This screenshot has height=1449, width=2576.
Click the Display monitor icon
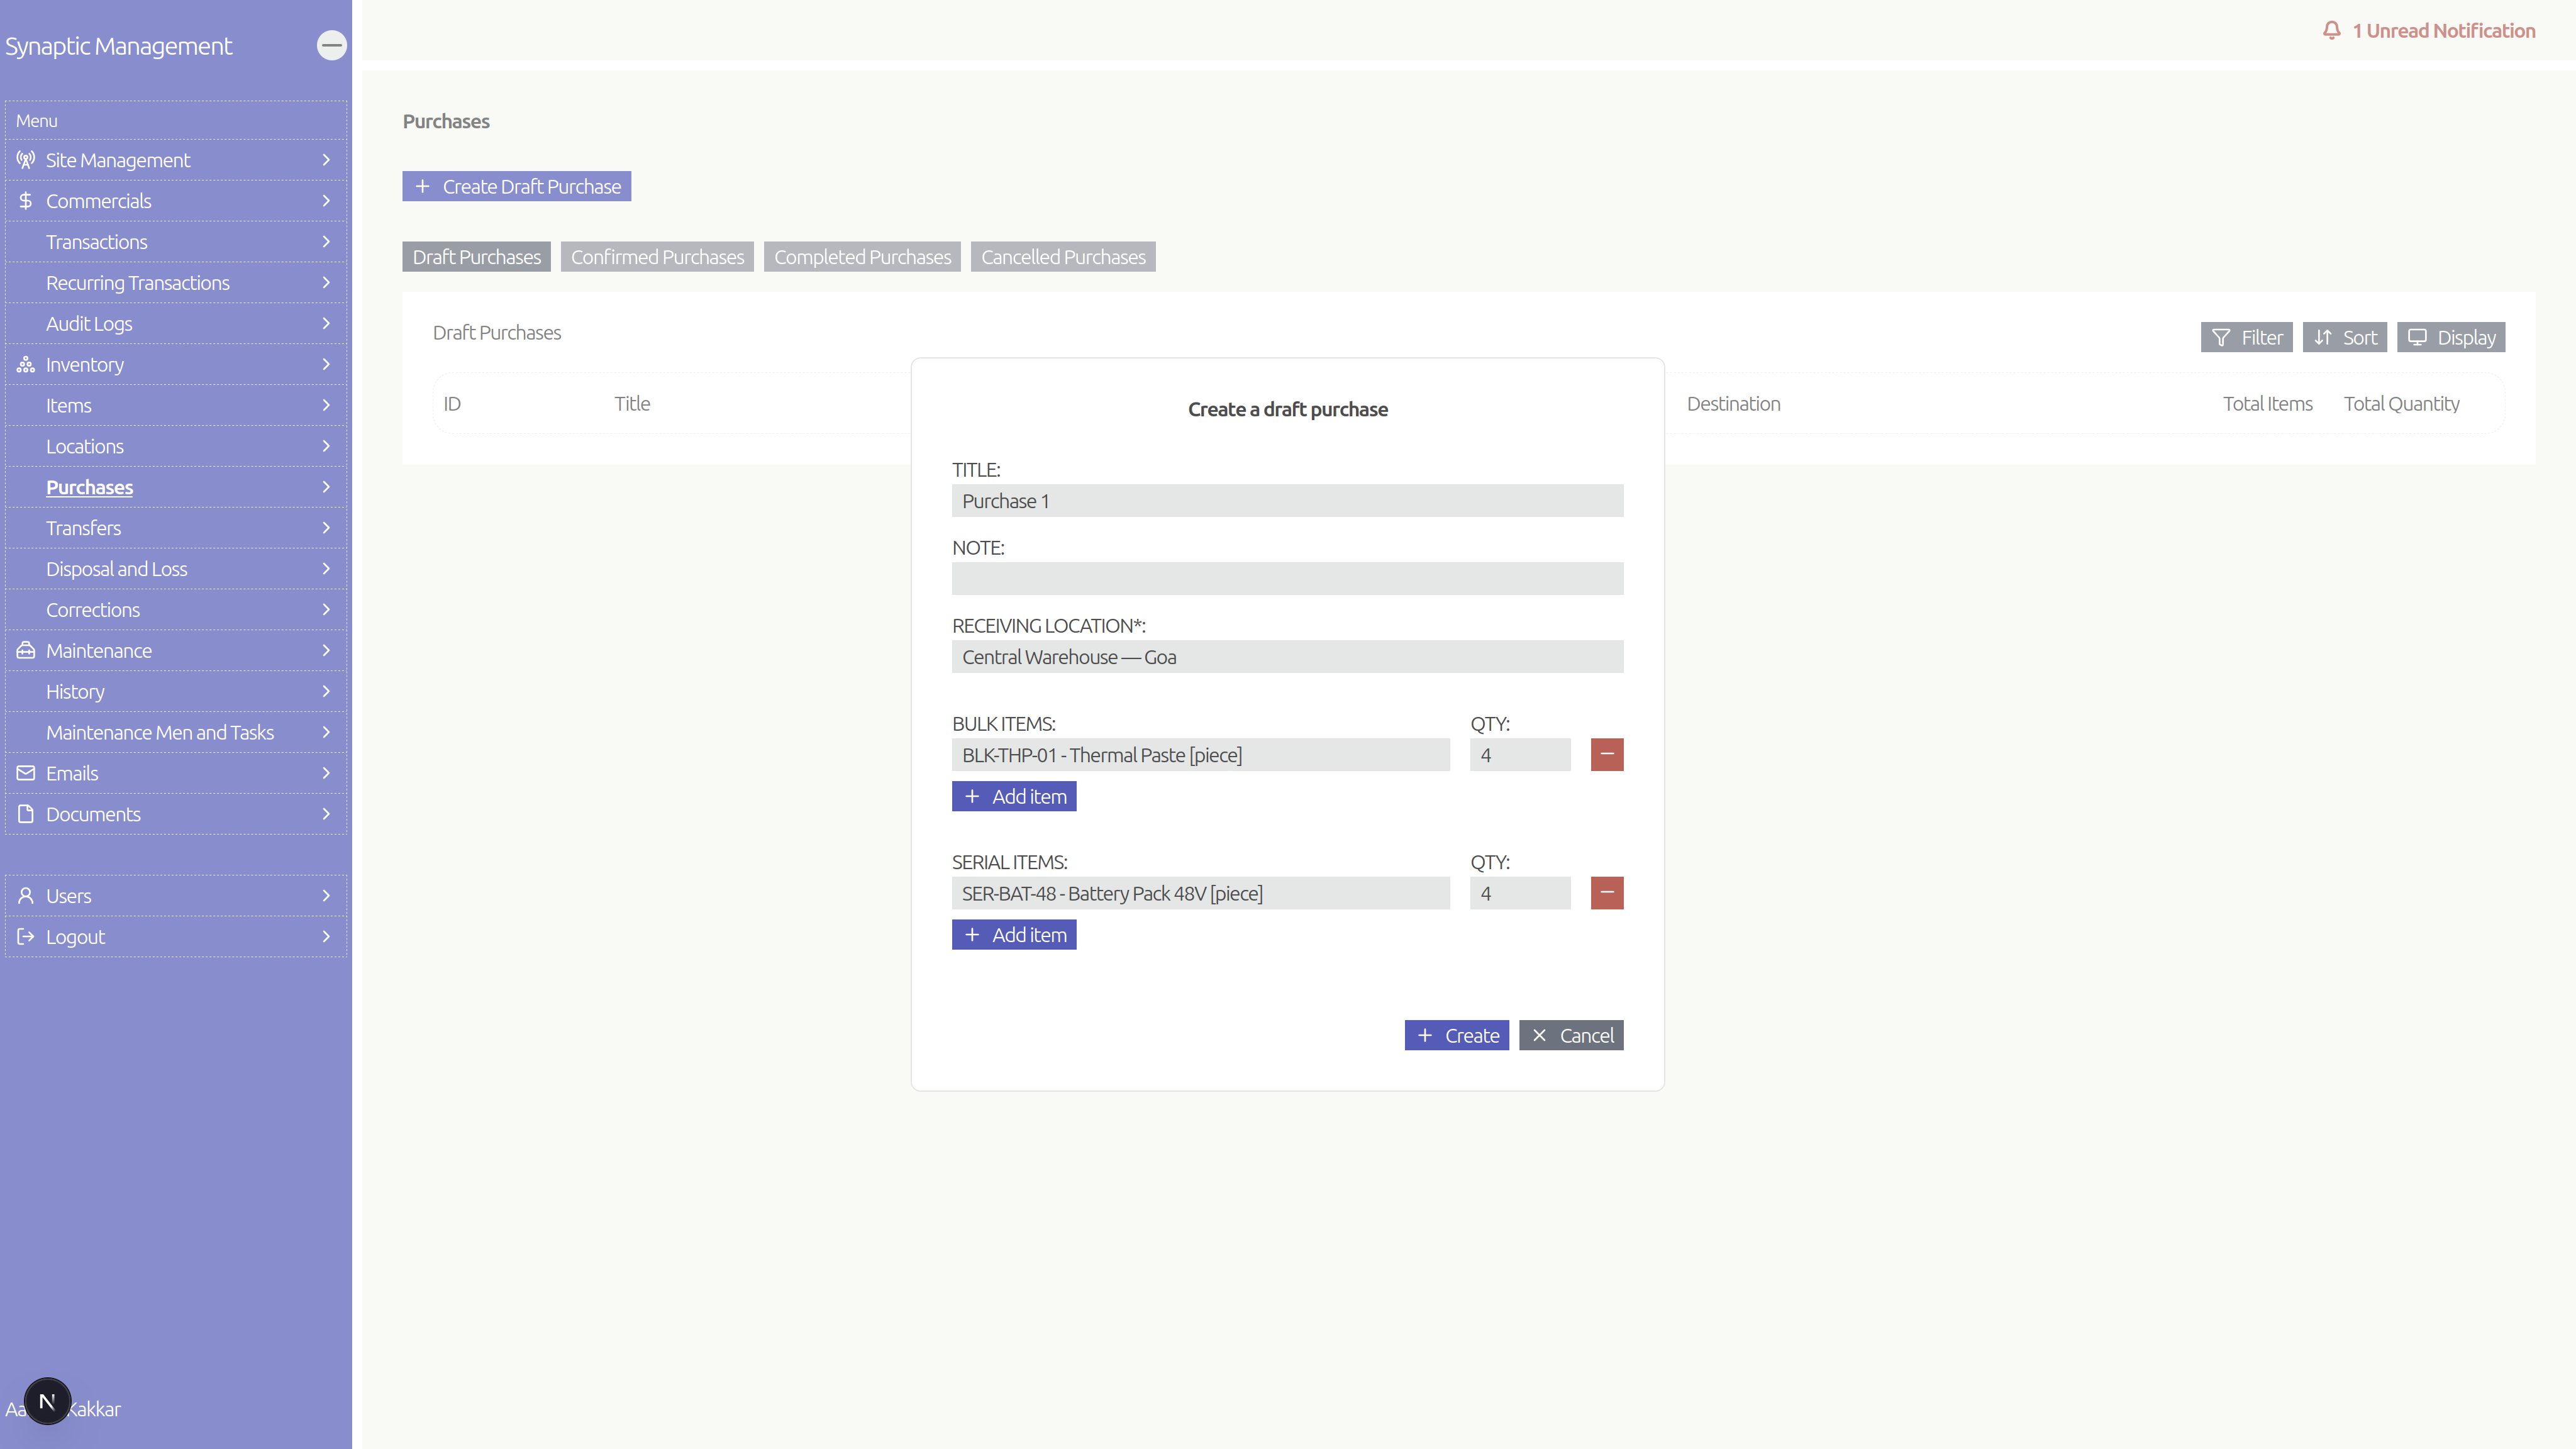(x=2417, y=338)
